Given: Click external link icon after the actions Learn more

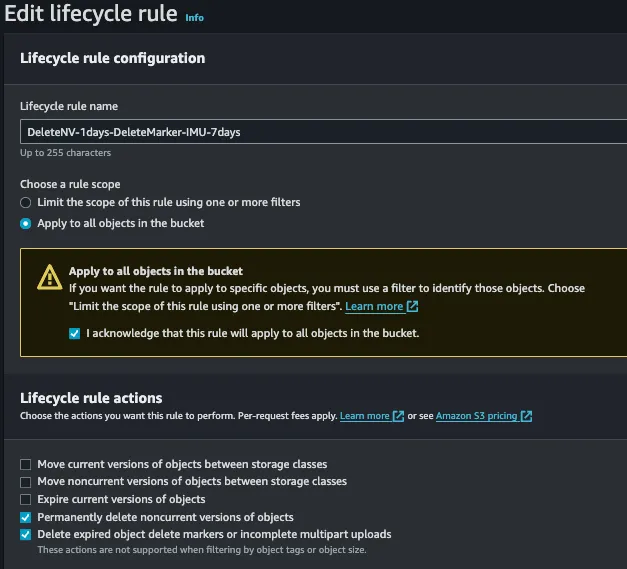Looking at the screenshot, I should tap(398, 416).
